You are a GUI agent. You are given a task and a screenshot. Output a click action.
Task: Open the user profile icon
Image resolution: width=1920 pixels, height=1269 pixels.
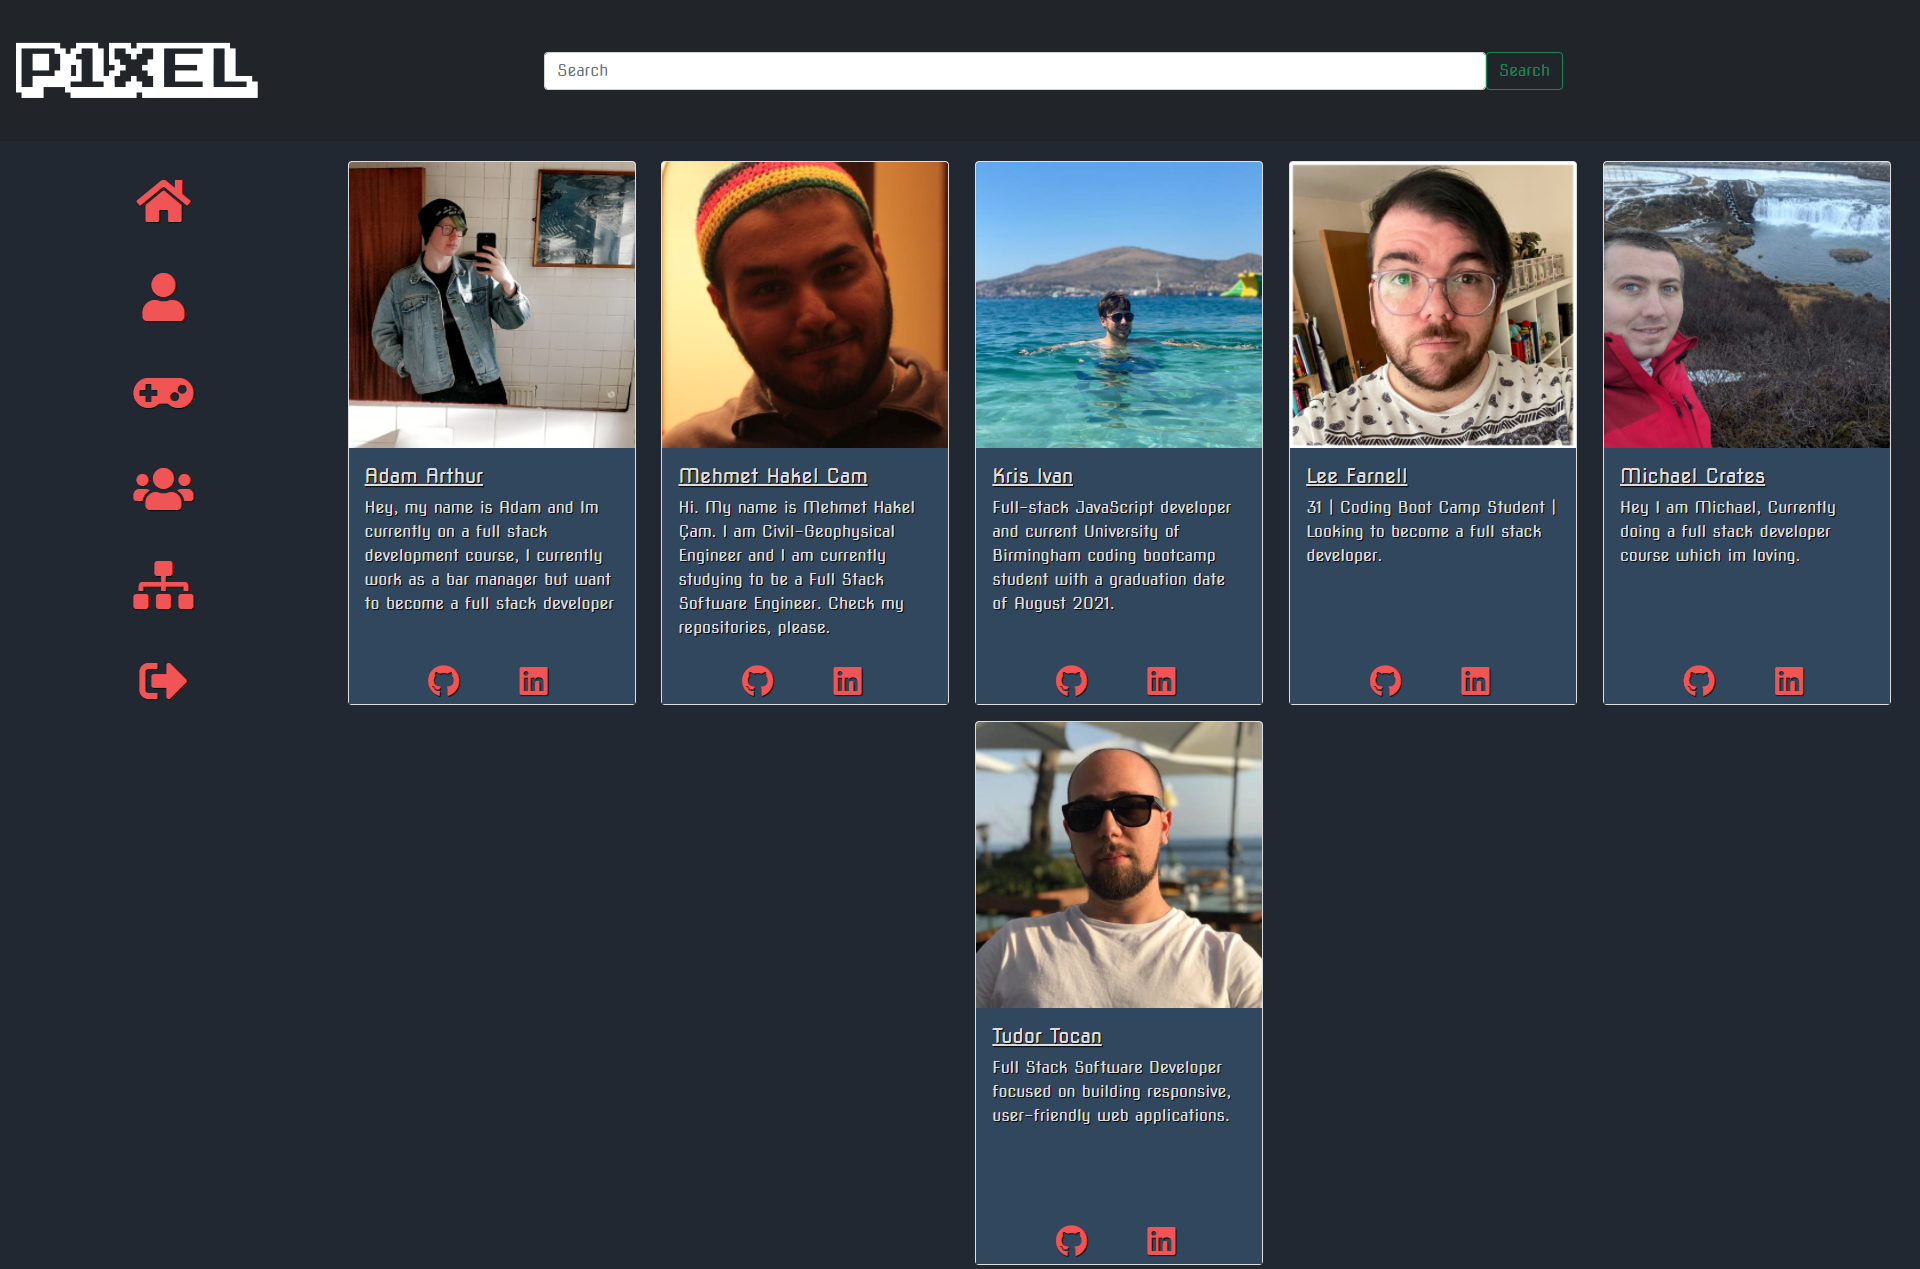163,297
